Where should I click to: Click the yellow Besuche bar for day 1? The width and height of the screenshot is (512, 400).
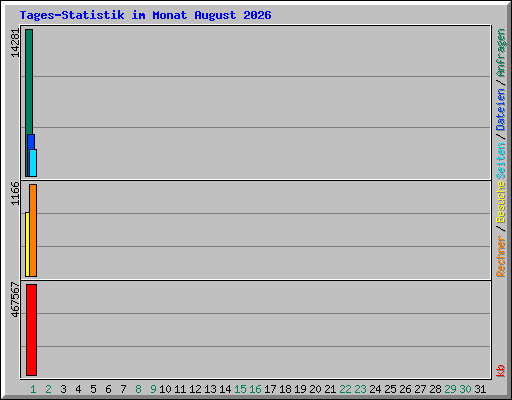pos(27,244)
